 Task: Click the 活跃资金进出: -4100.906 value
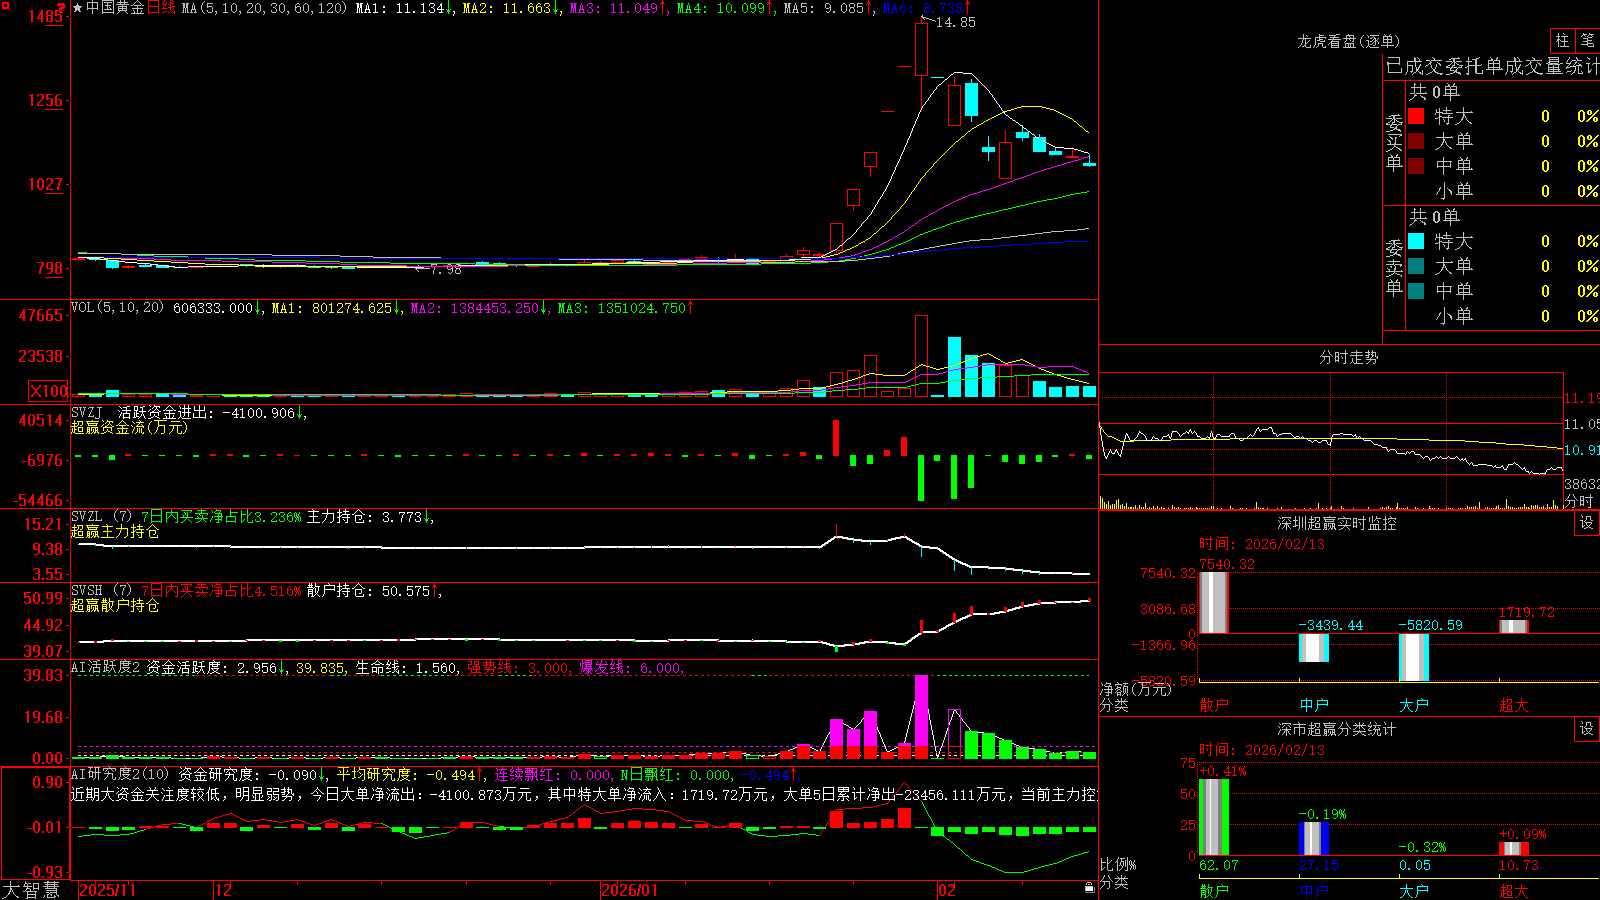pos(212,412)
